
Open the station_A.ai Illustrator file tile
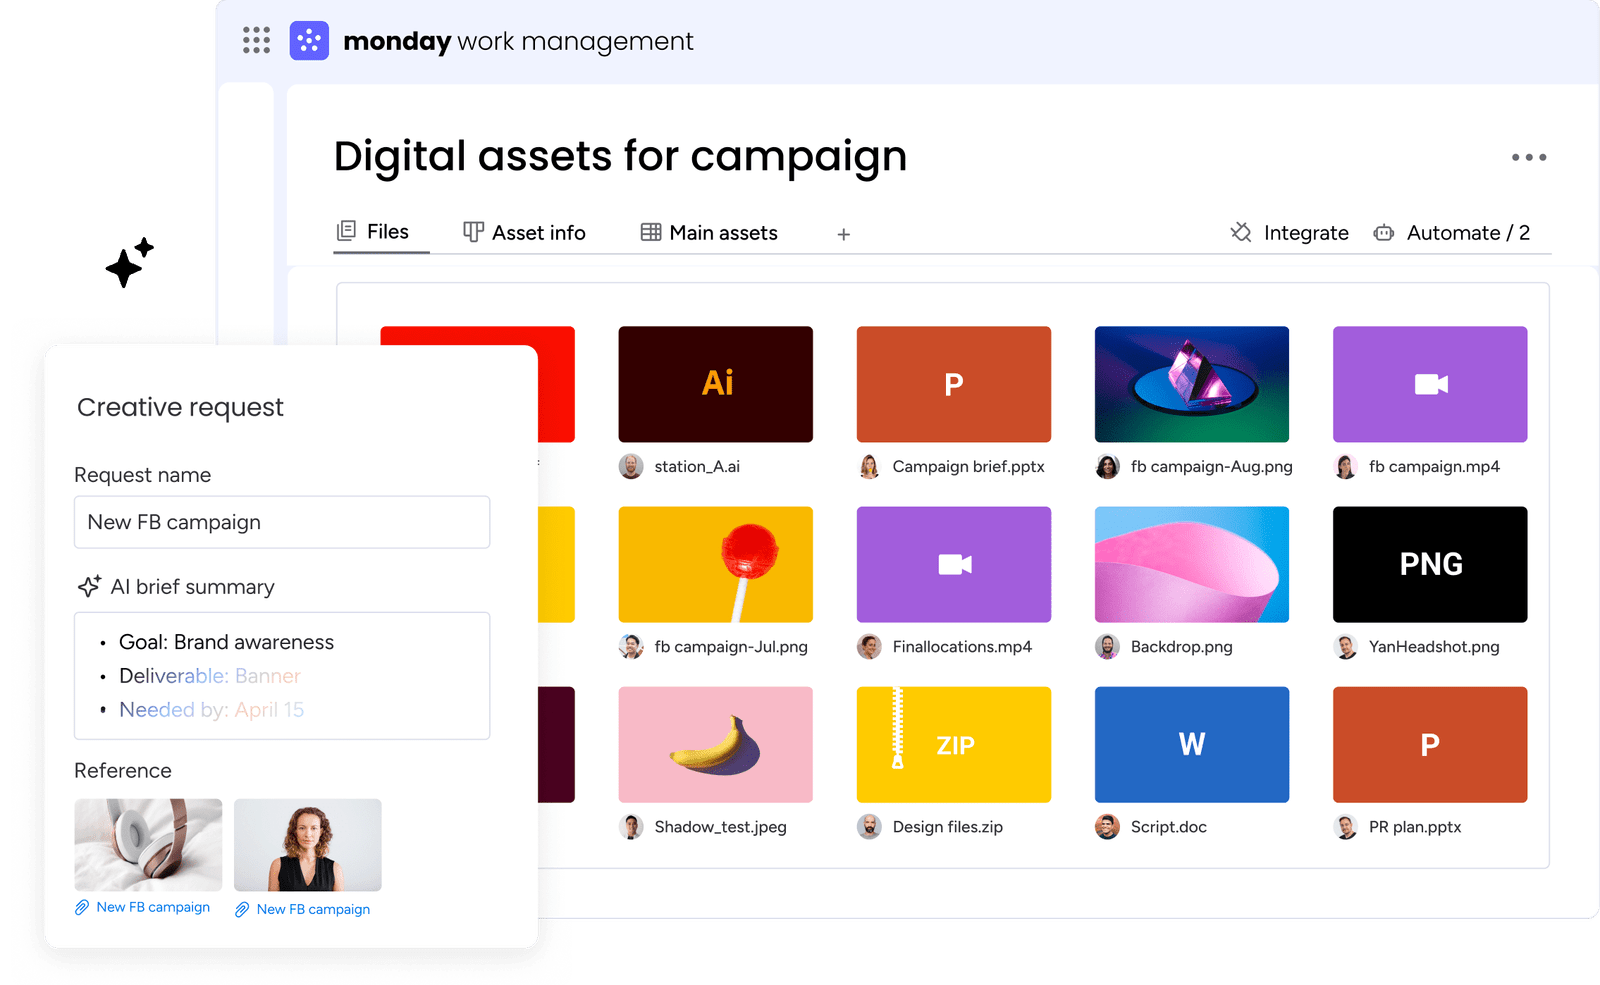coord(715,384)
